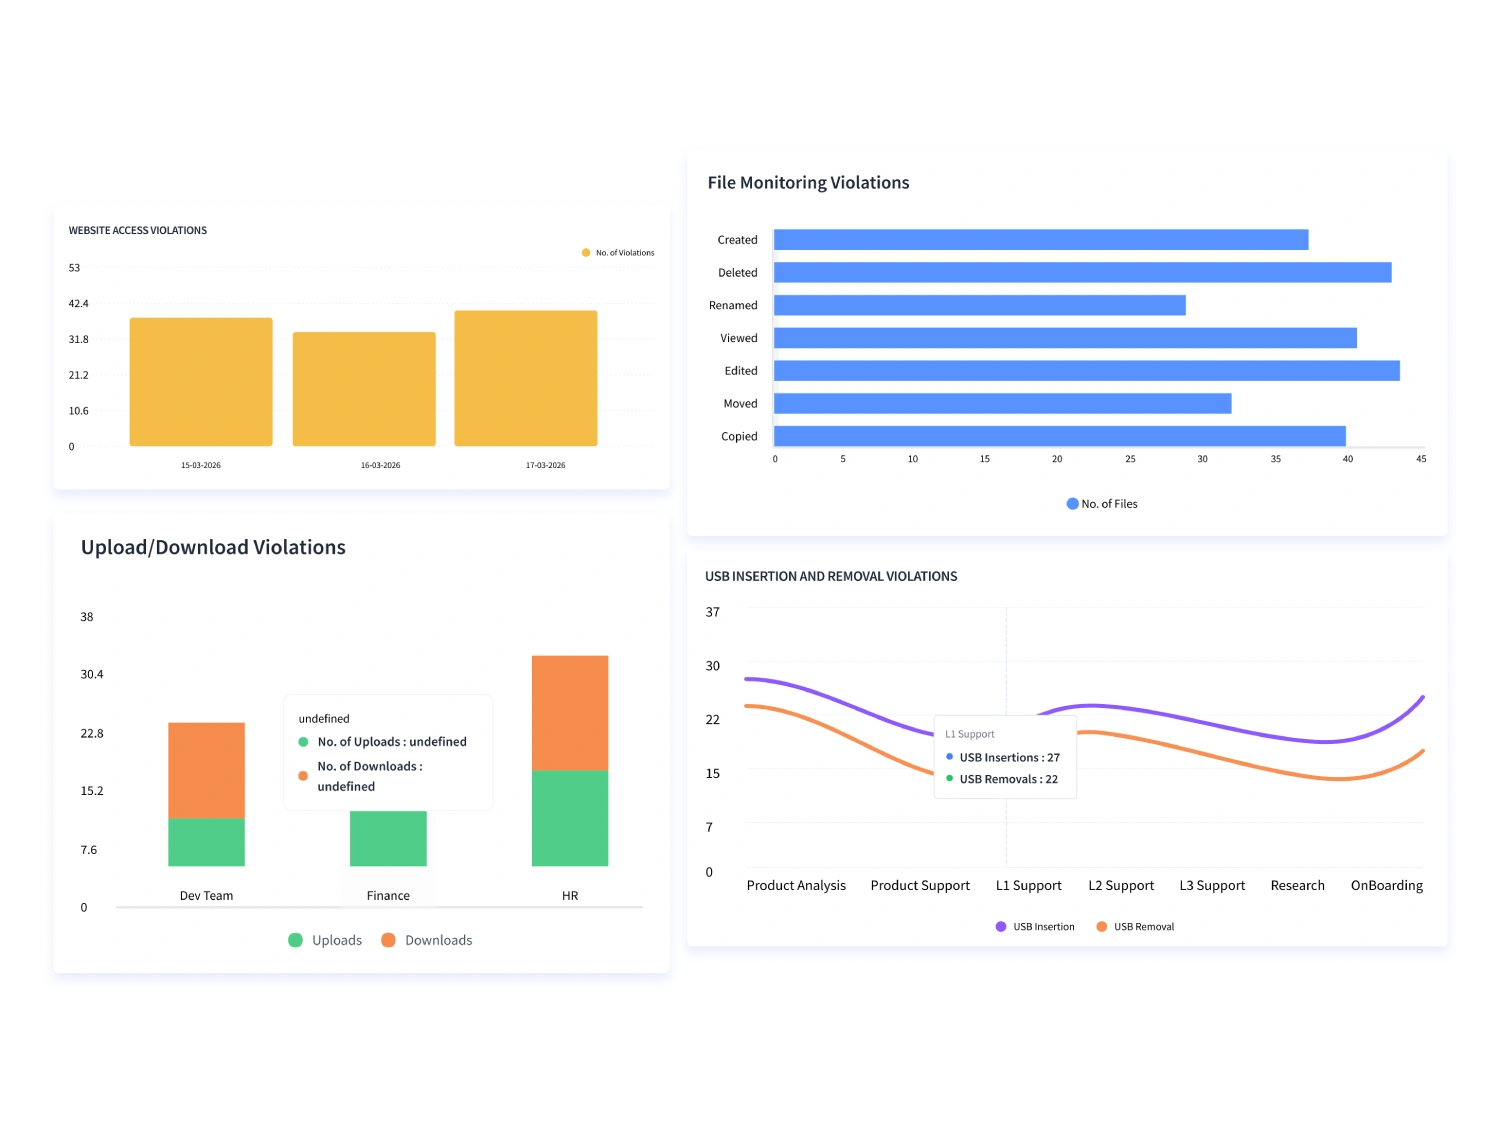The height and width of the screenshot is (1121, 1500).
Task: Click the Finance uploads bar
Action: 388,838
